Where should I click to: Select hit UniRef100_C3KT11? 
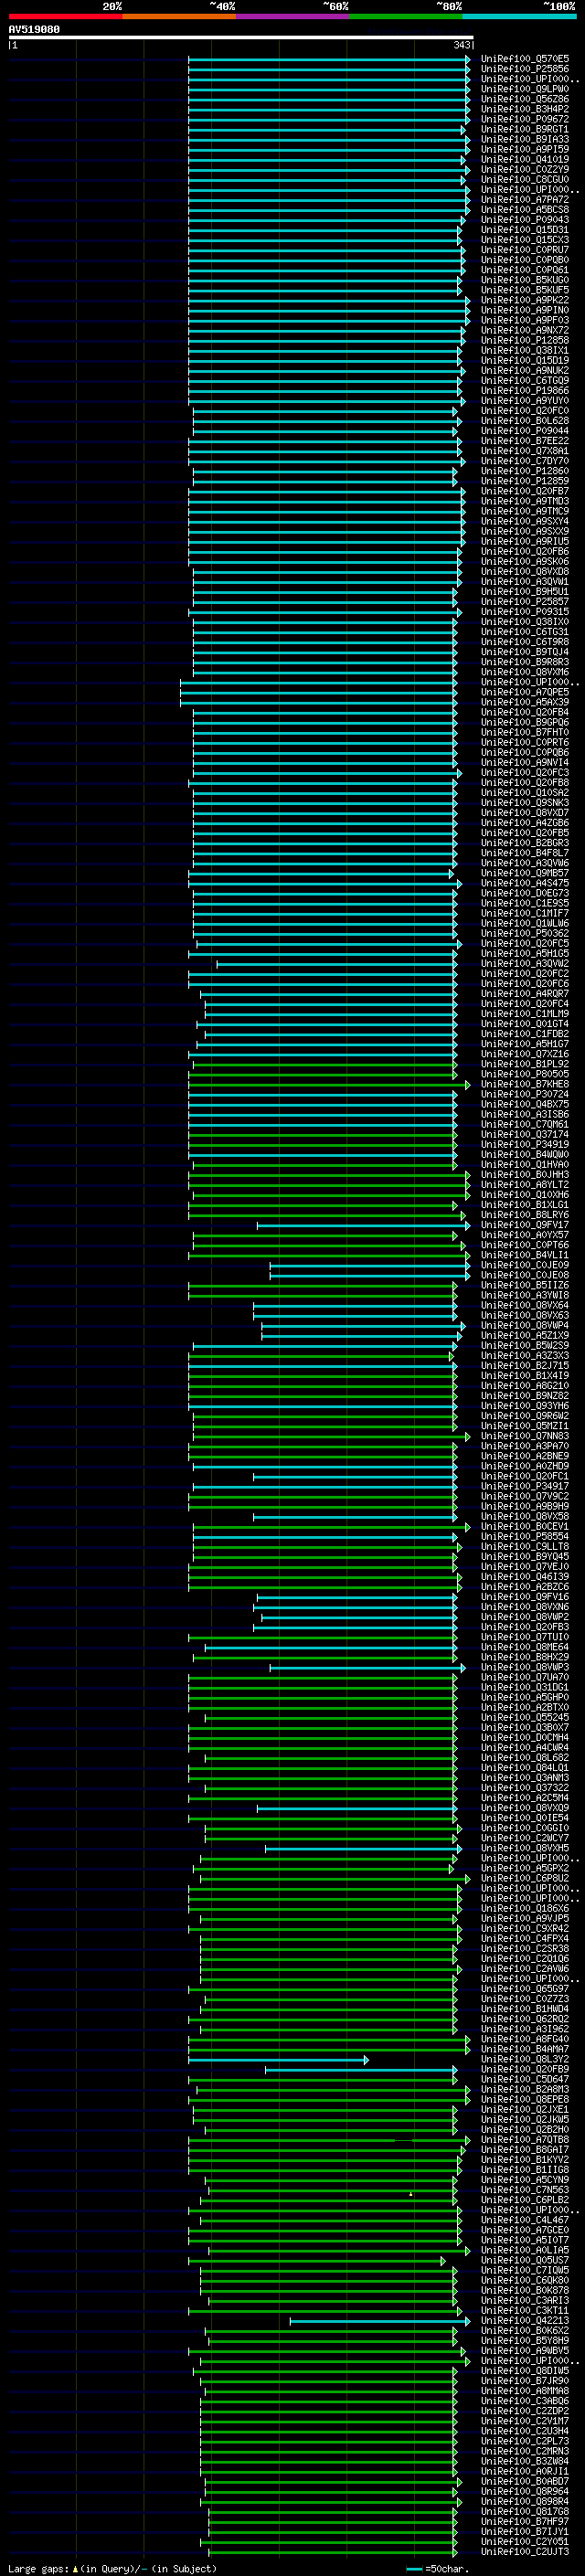[x=525, y=2311]
